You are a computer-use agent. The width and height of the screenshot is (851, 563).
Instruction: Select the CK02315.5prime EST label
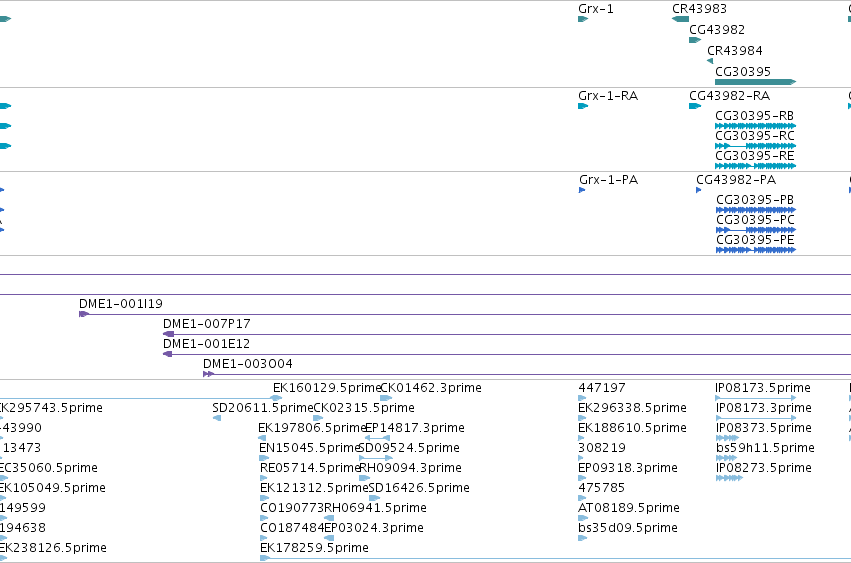click(364, 408)
